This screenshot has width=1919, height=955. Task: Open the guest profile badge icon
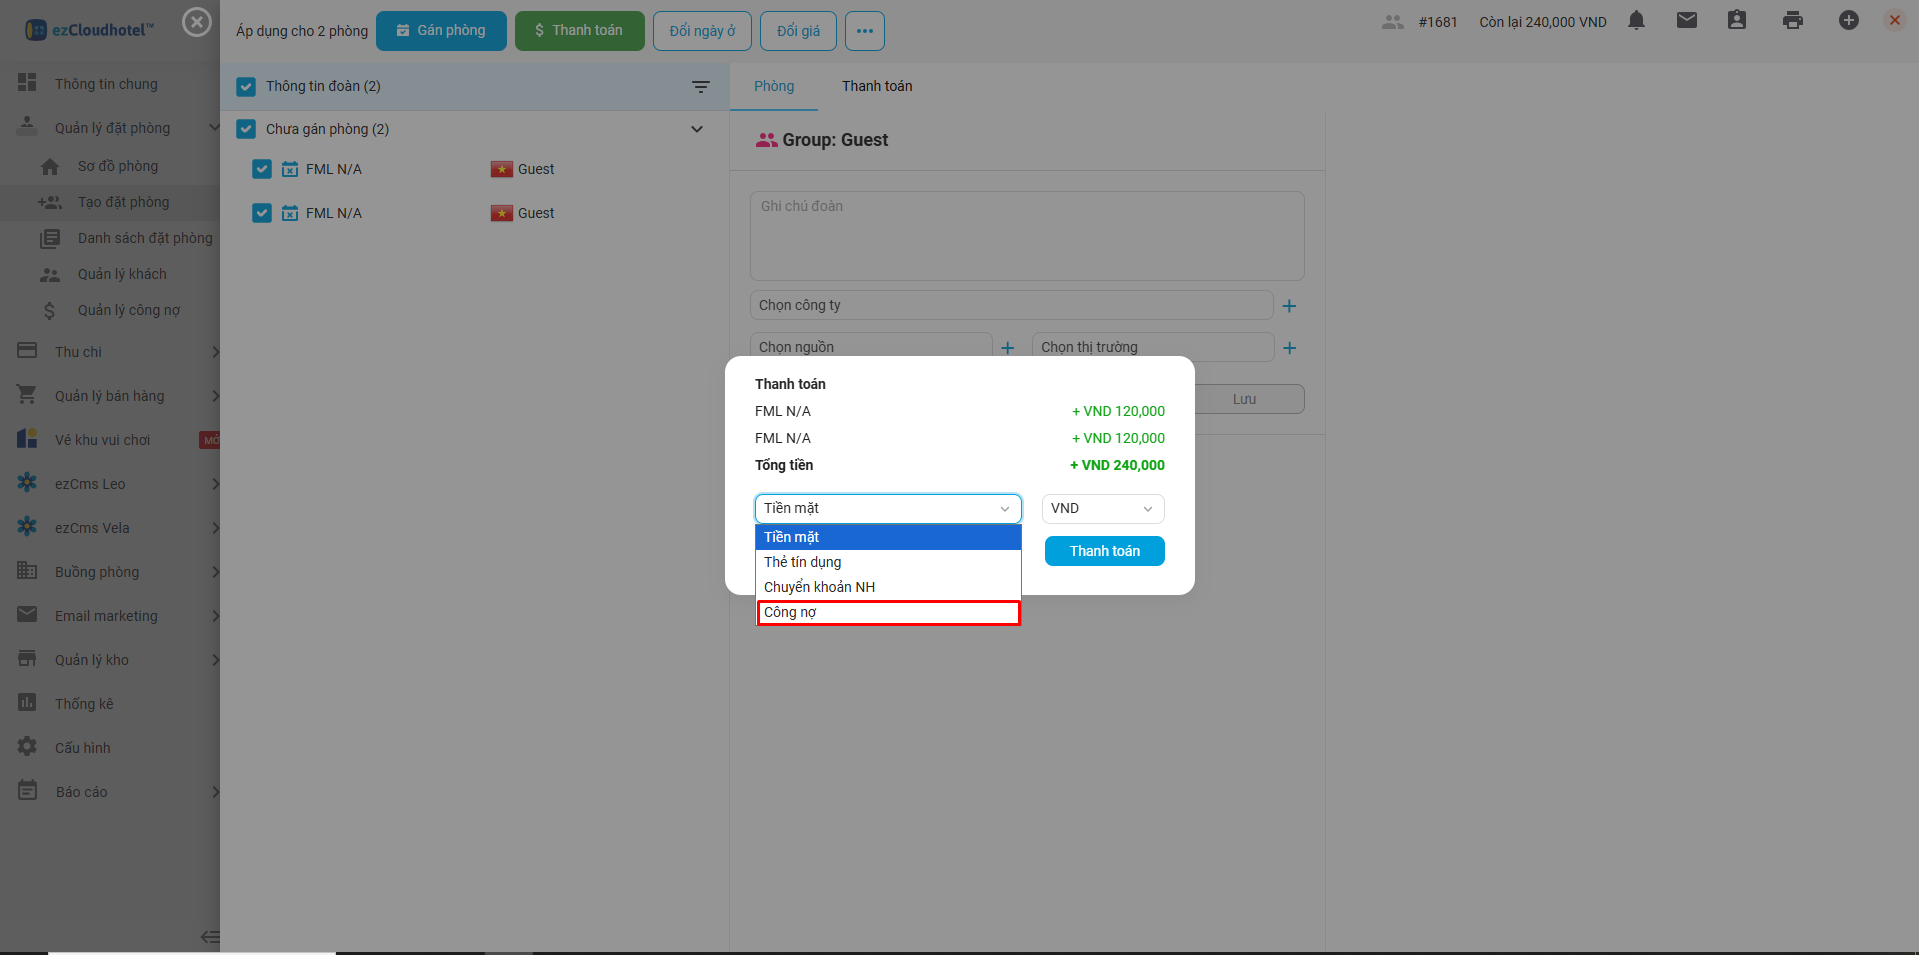(x=1736, y=21)
